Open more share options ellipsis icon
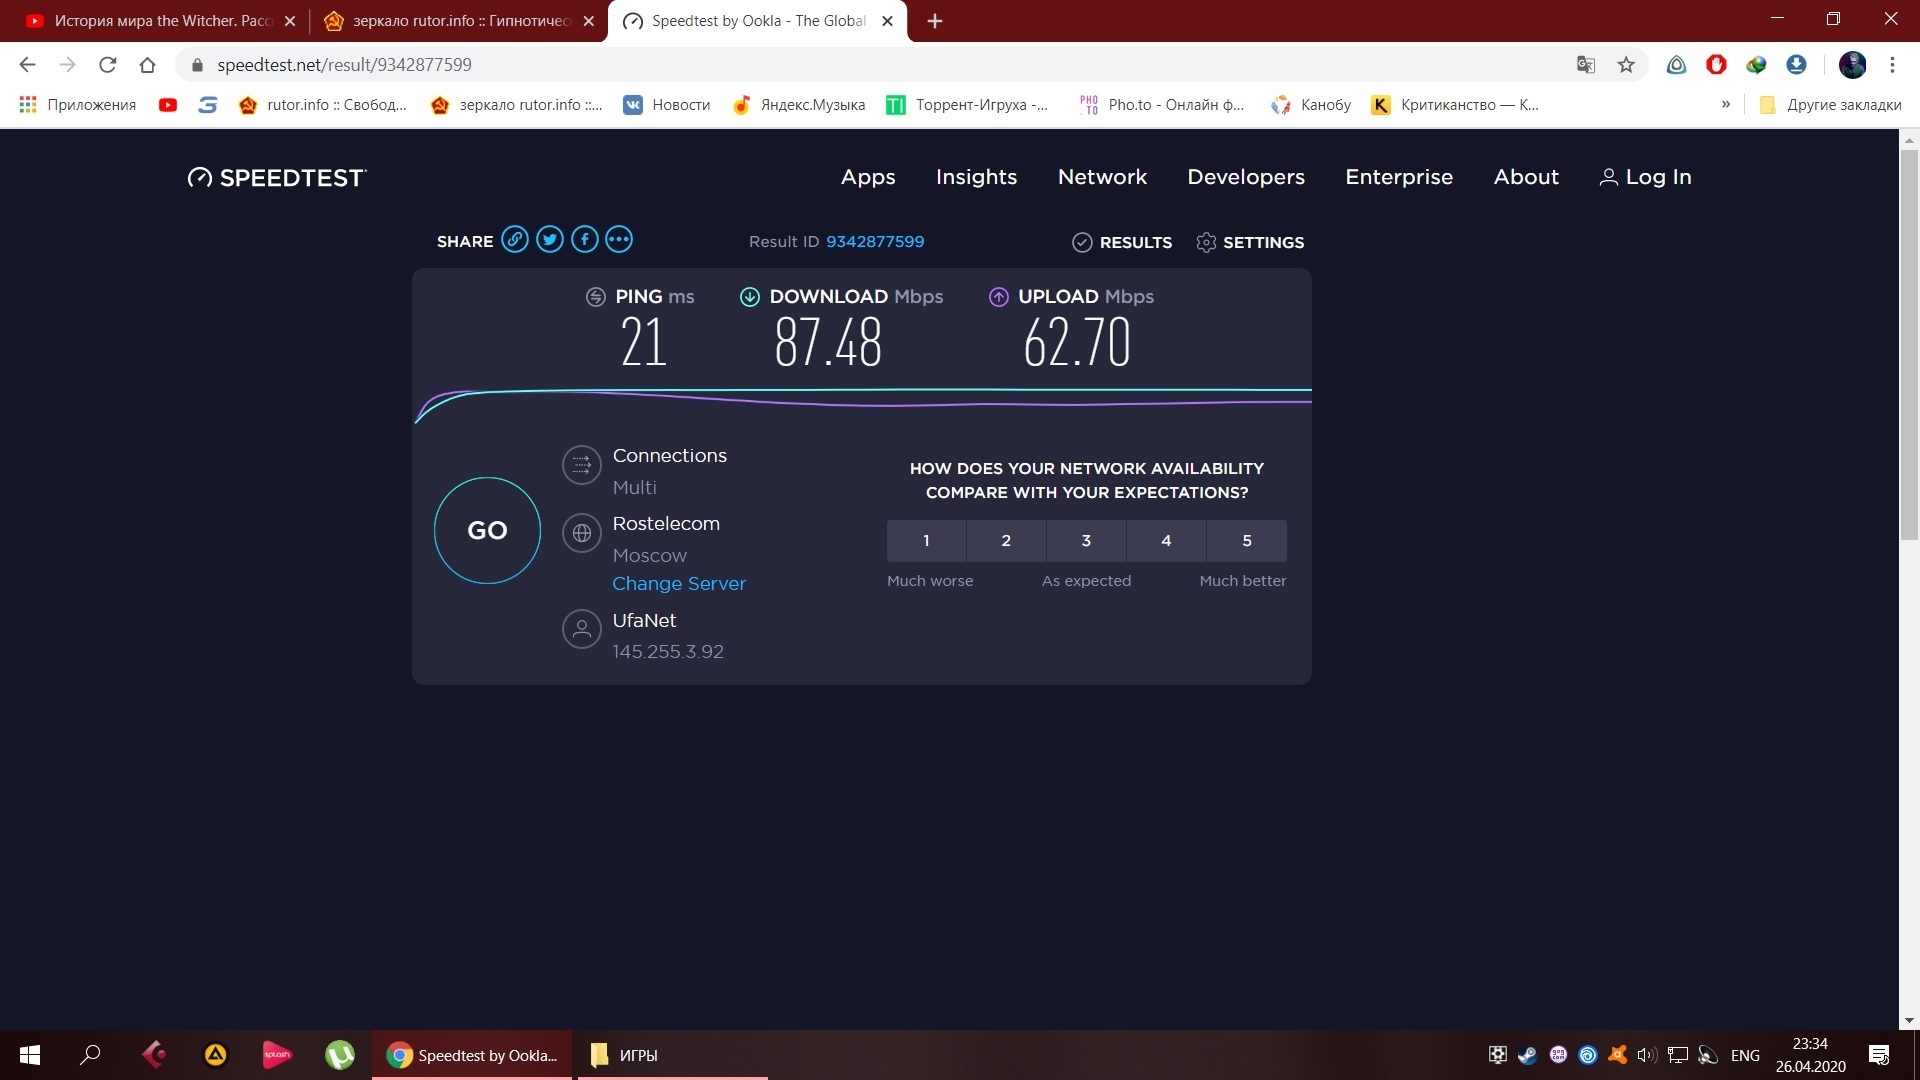Screen dimensions: 1920x1080 coord(619,240)
